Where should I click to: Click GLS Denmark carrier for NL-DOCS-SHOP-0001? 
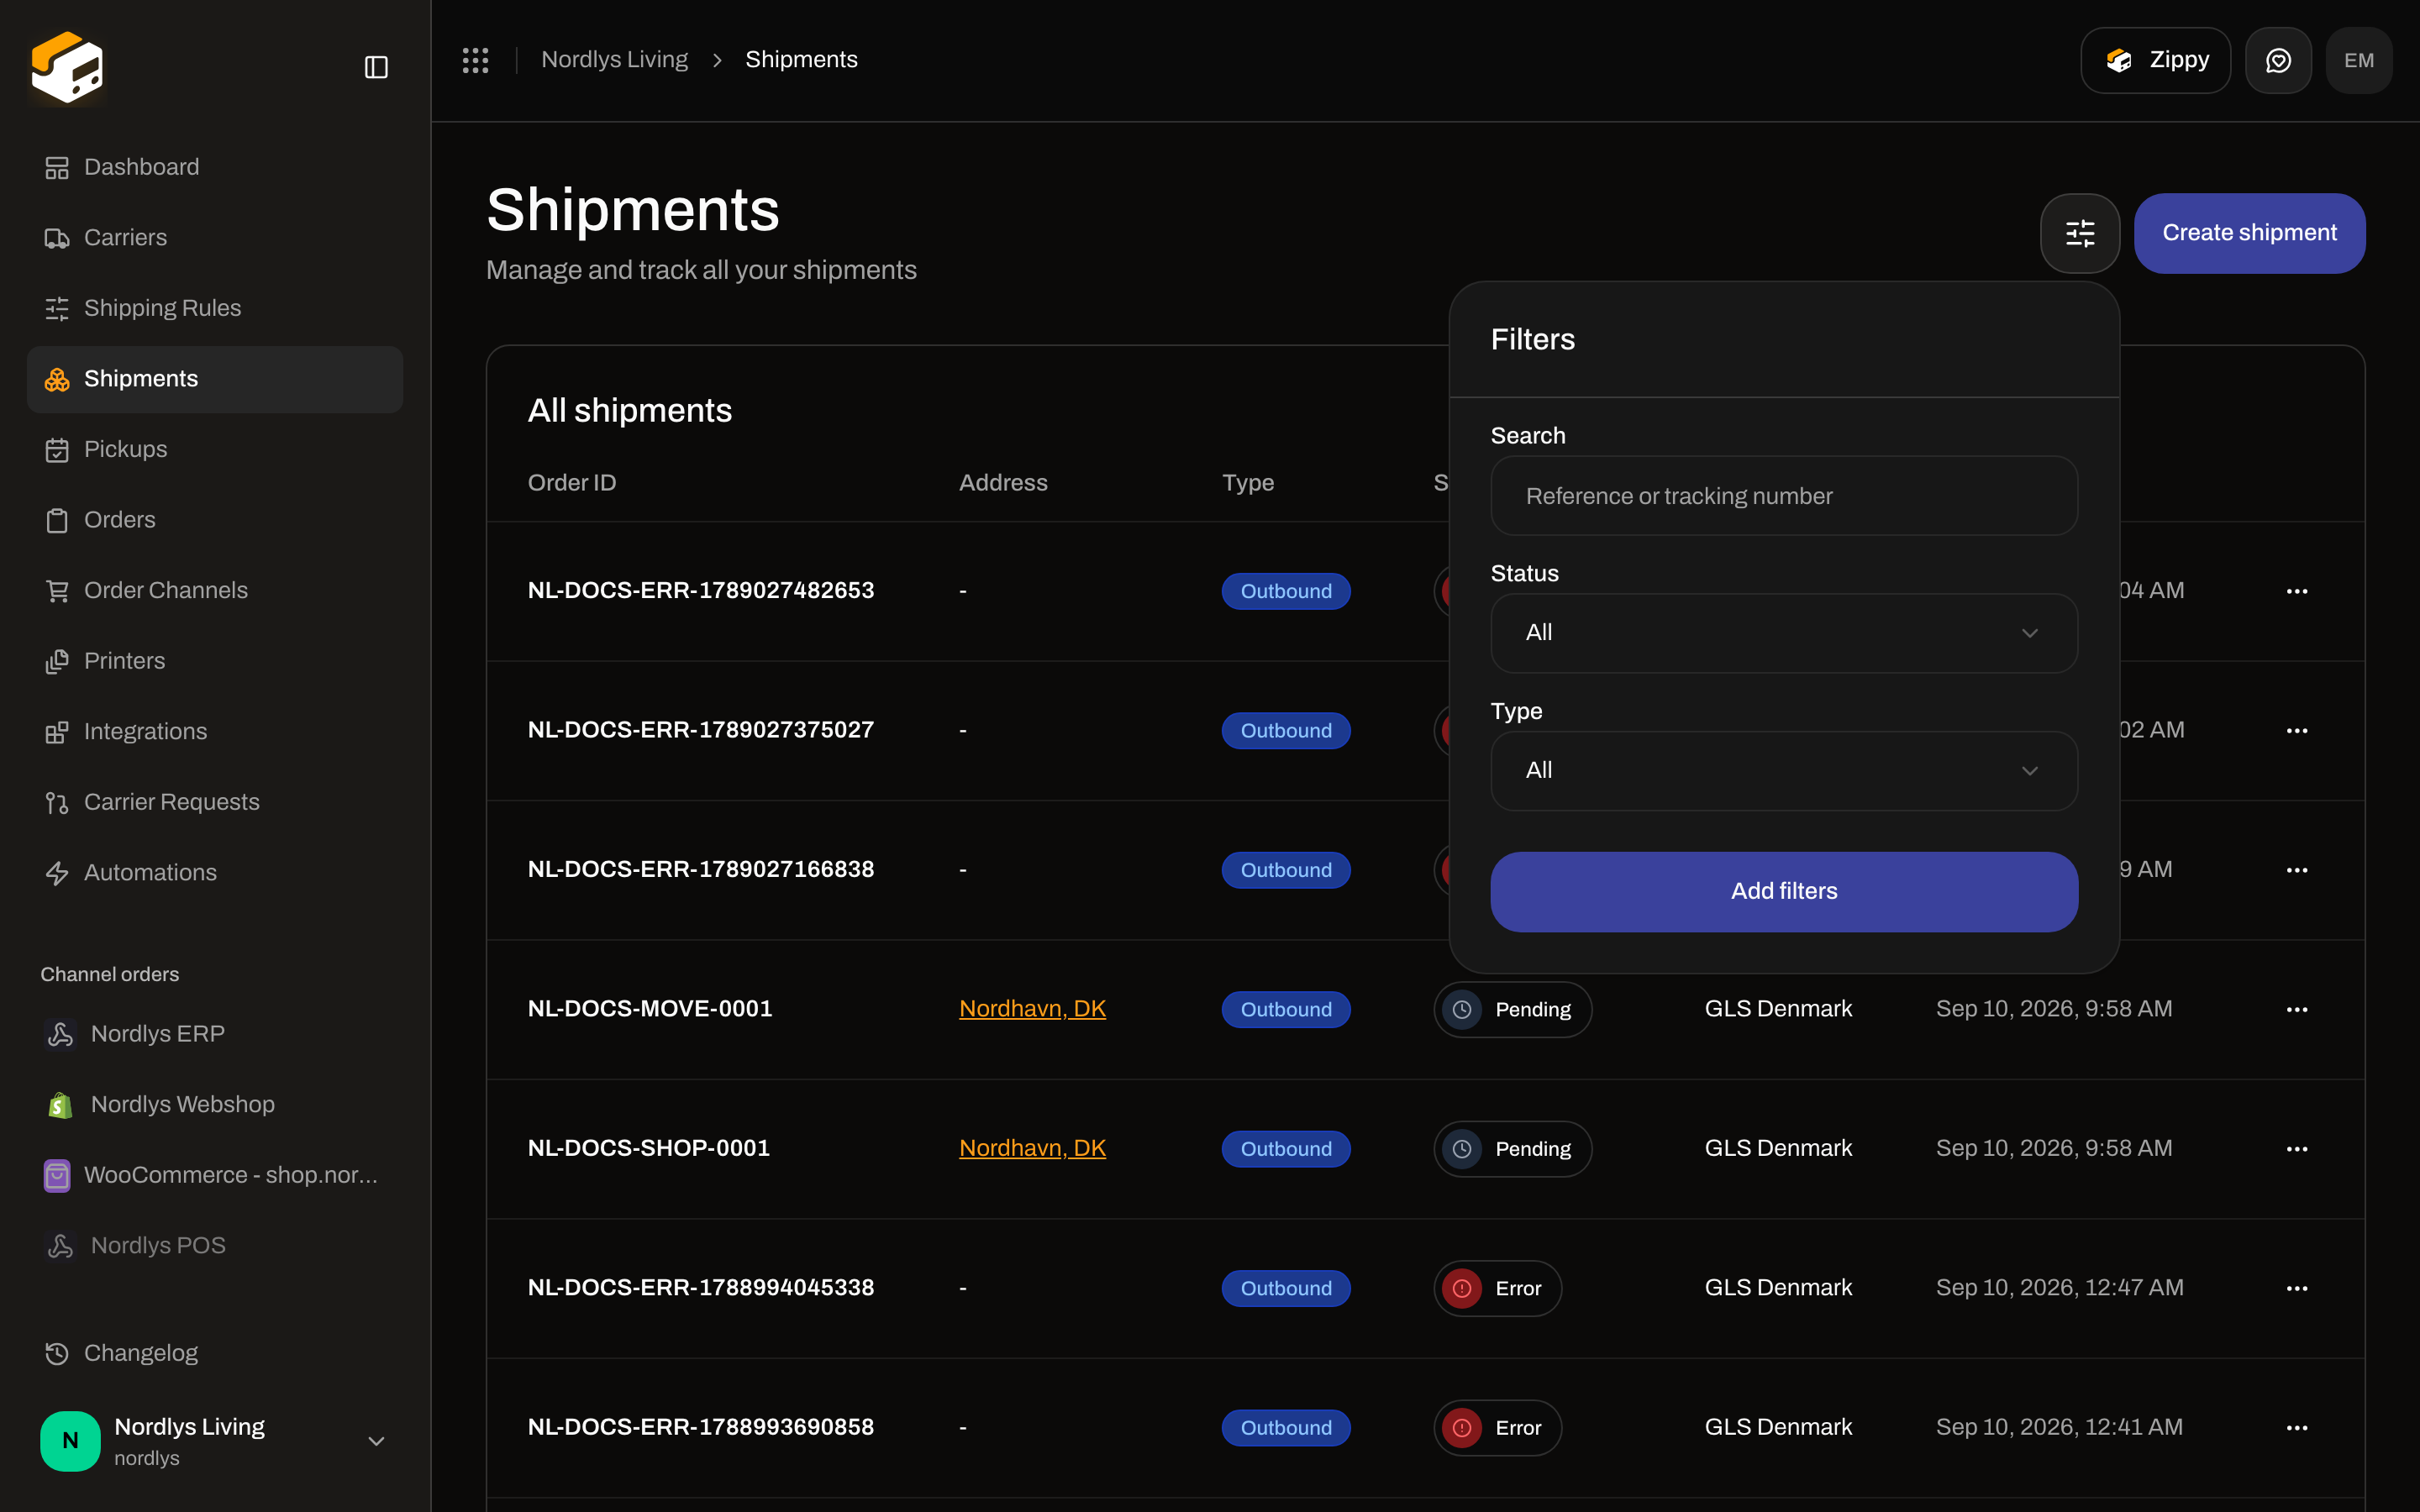[1778, 1148]
